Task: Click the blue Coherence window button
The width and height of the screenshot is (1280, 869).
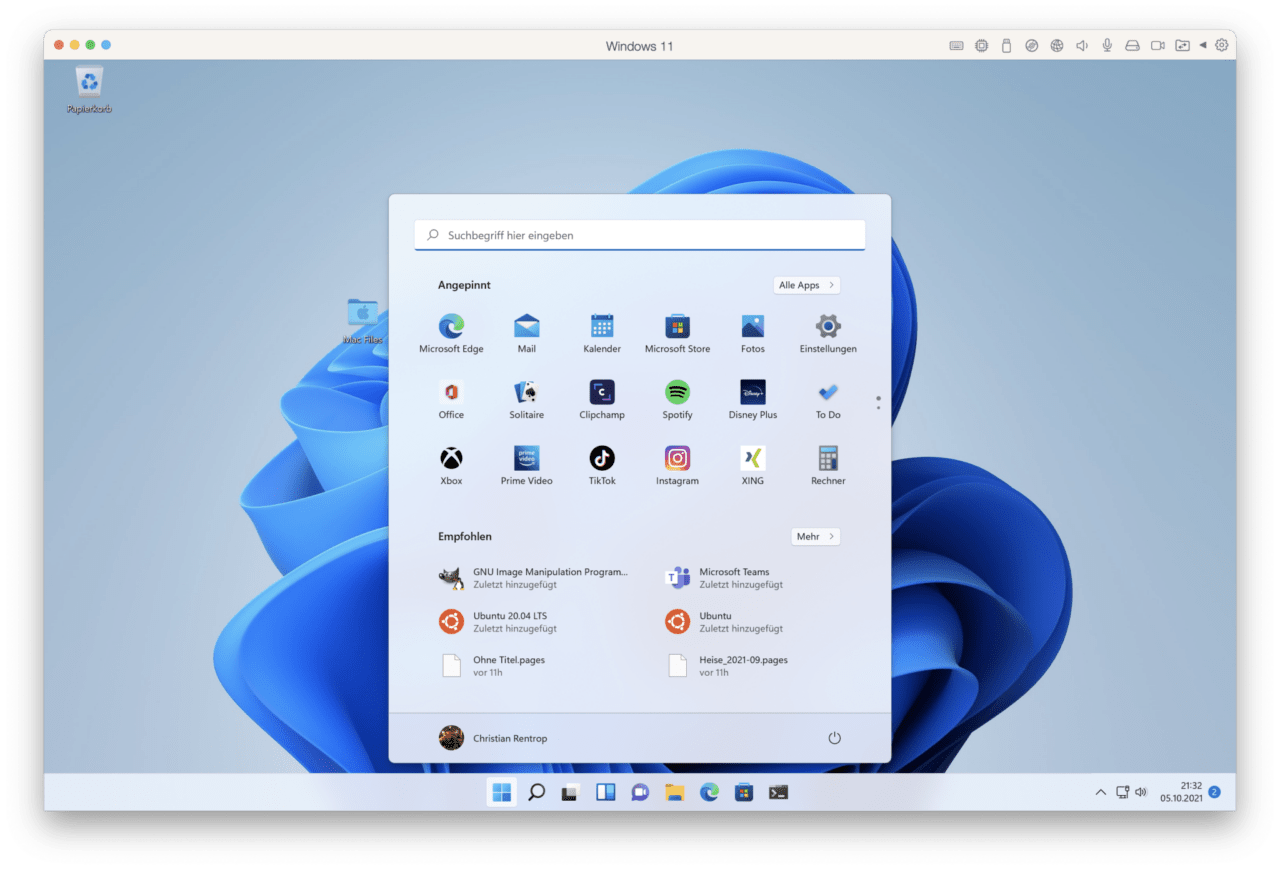Action: click(x=106, y=45)
